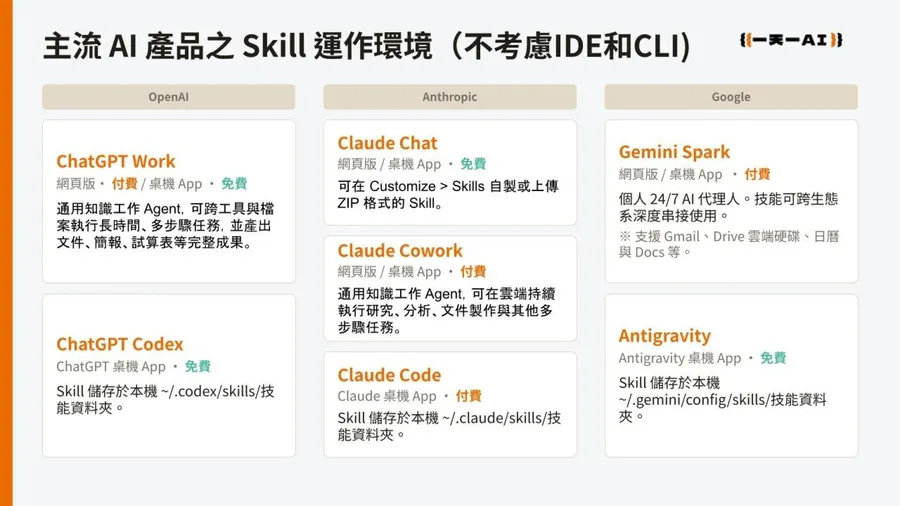900x506 pixels.
Task: Open the Claude Code card title
Action: click(x=389, y=375)
